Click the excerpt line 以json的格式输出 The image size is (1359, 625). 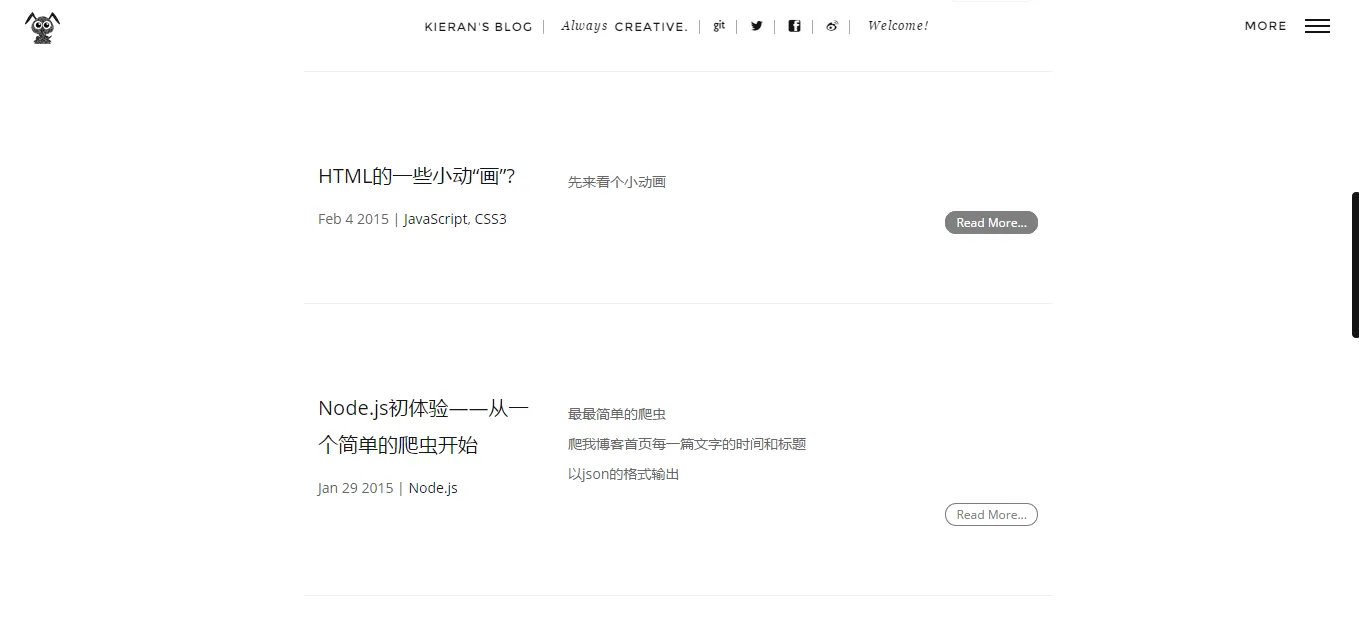click(x=624, y=474)
